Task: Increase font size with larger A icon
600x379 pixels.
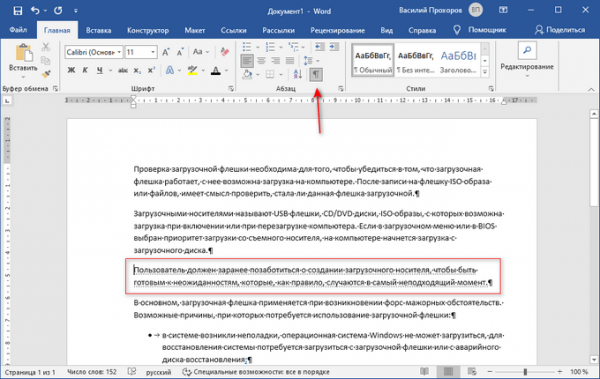Action: click(166, 52)
